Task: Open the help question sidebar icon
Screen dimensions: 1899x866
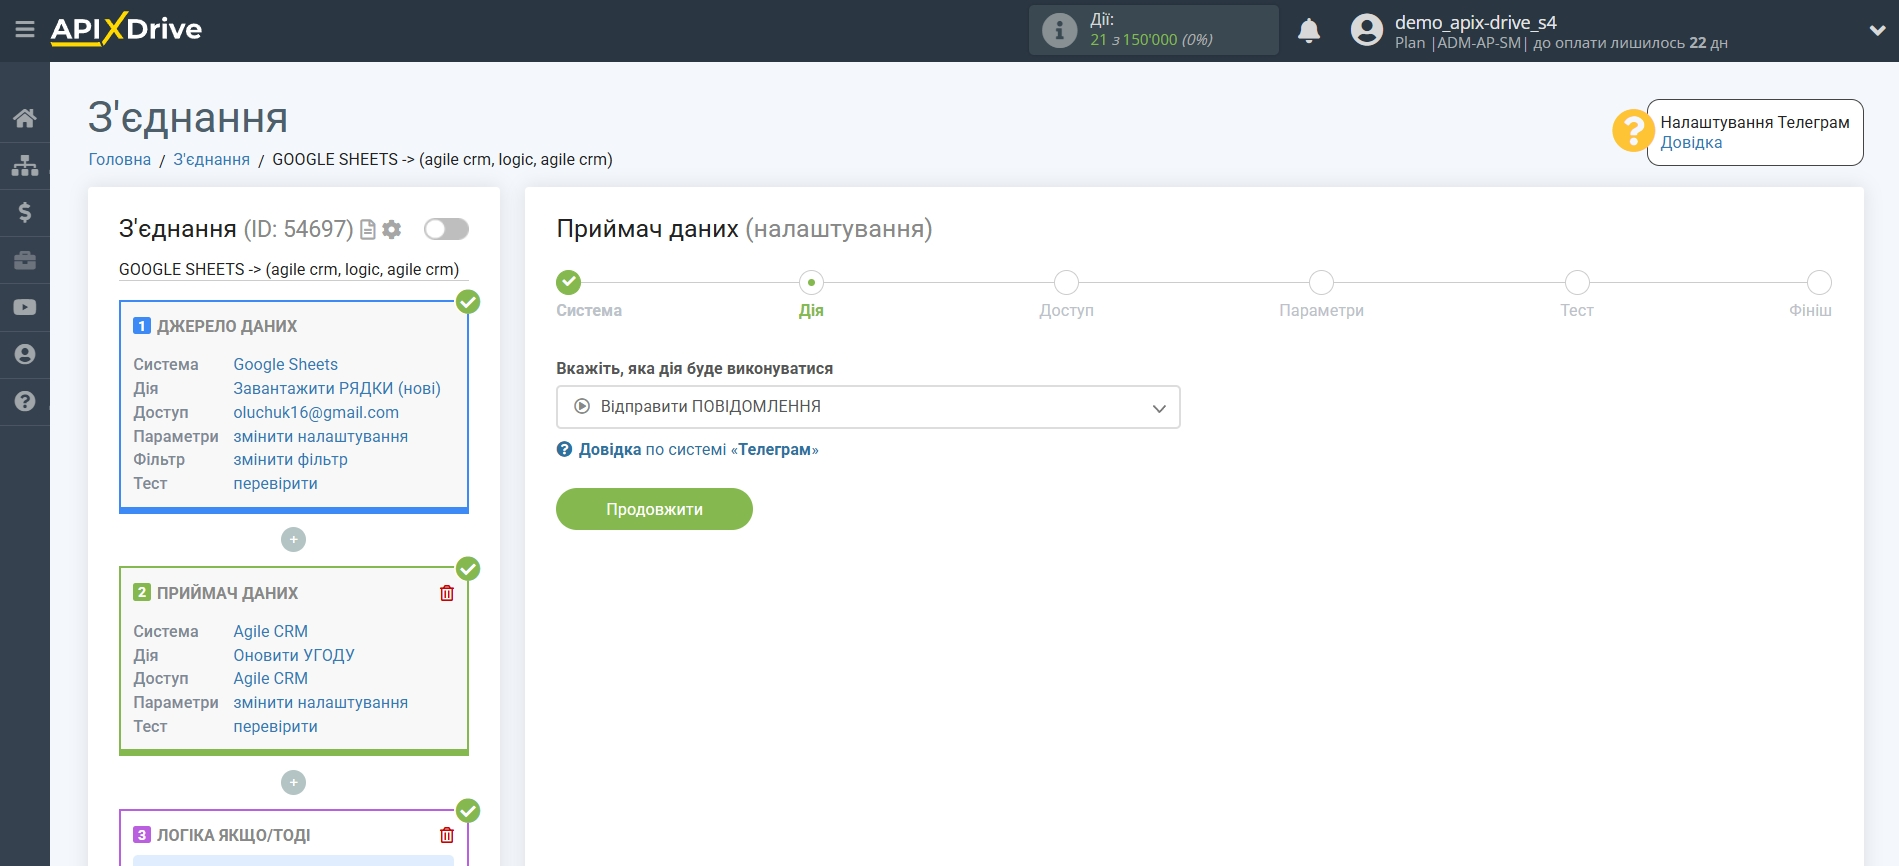Action: (x=25, y=401)
